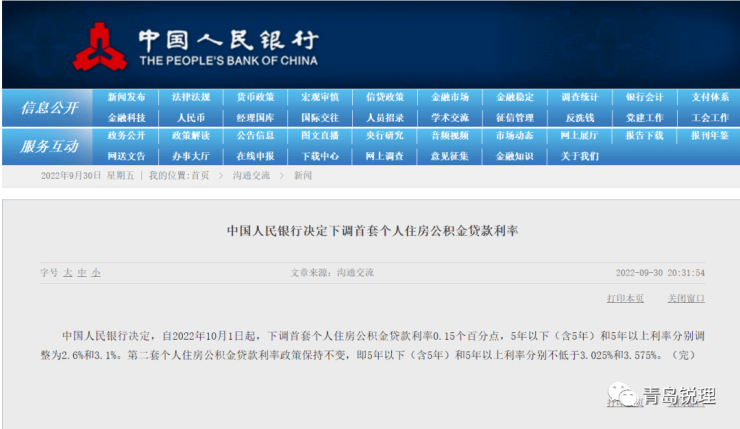740x429 pixels.
Task: Set the font size to 小
Action: tap(95, 272)
